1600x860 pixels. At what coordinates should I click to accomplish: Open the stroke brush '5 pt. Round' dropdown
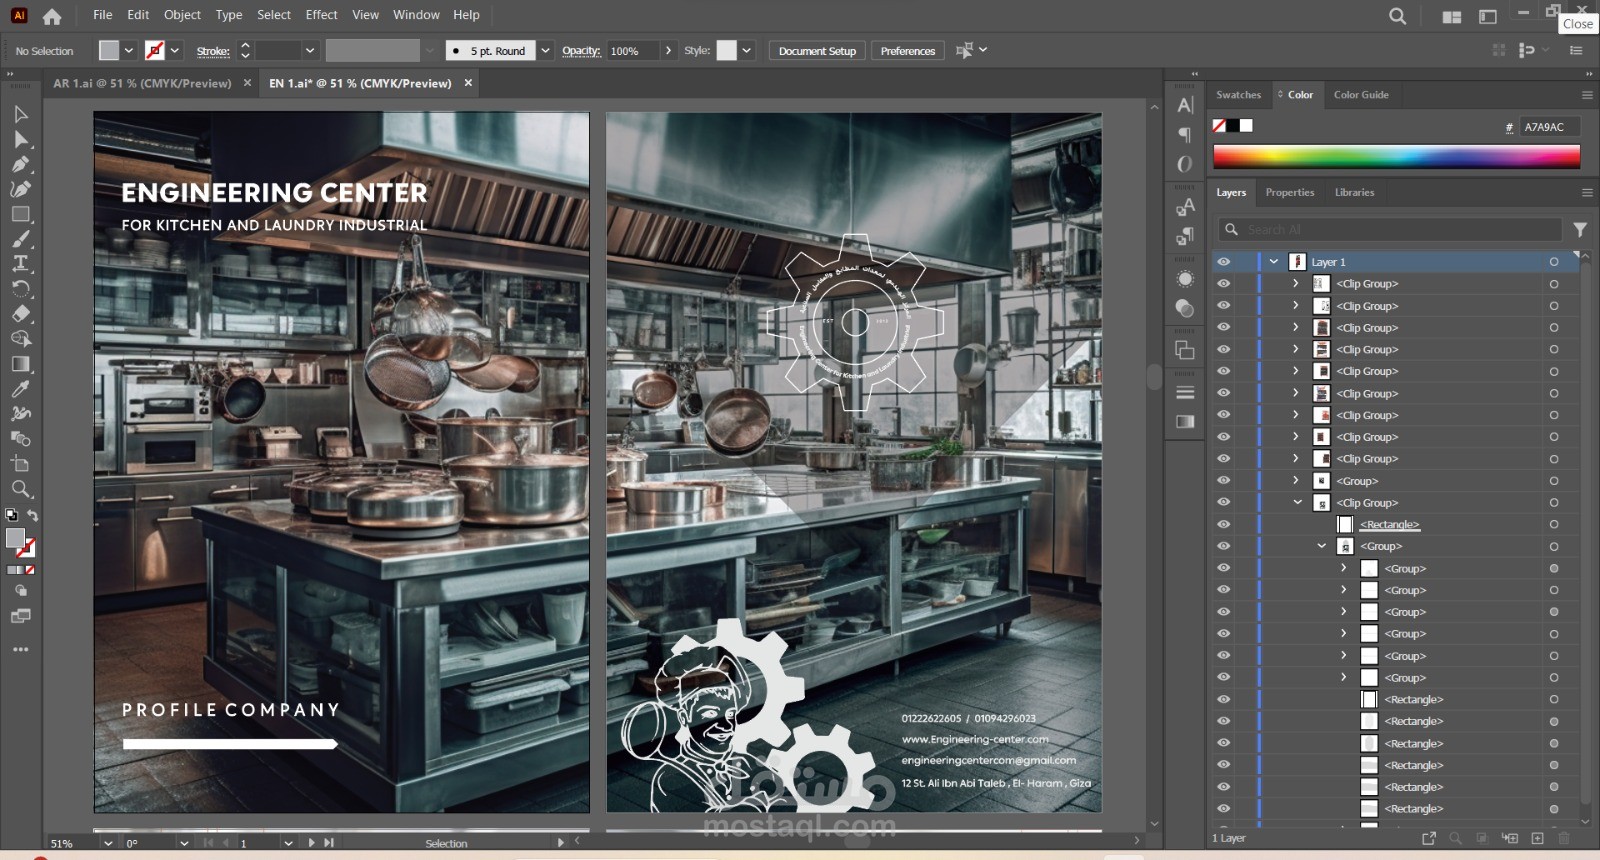pos(546,51)
